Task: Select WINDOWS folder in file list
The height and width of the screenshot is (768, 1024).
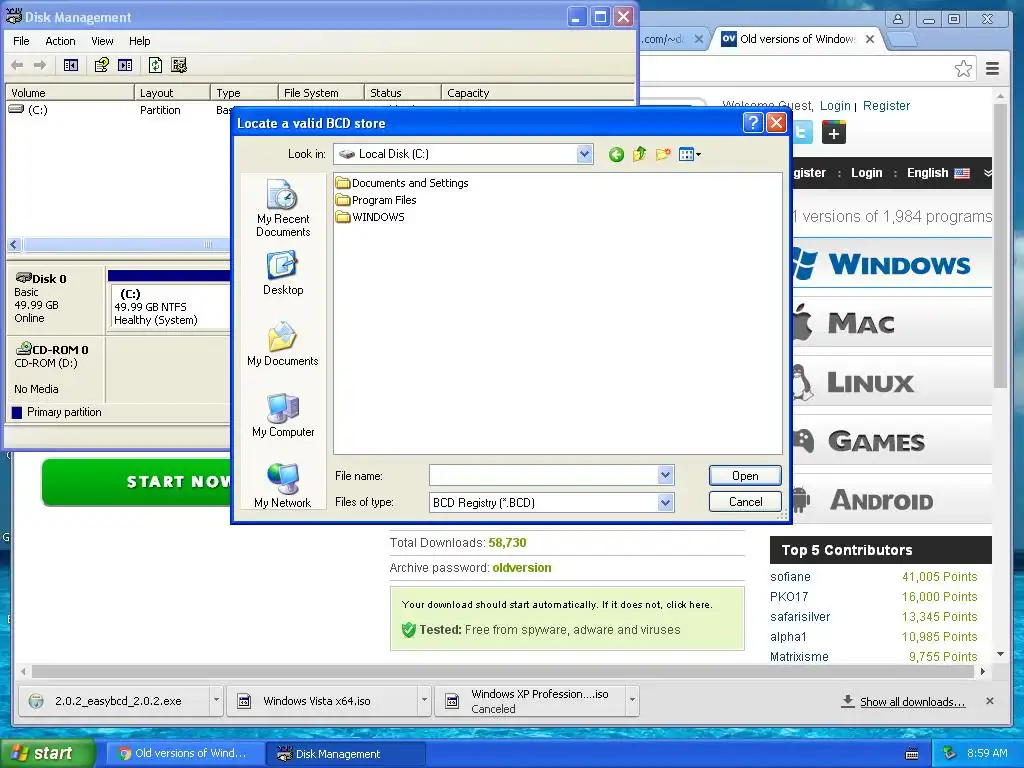Action: [370, 217]
